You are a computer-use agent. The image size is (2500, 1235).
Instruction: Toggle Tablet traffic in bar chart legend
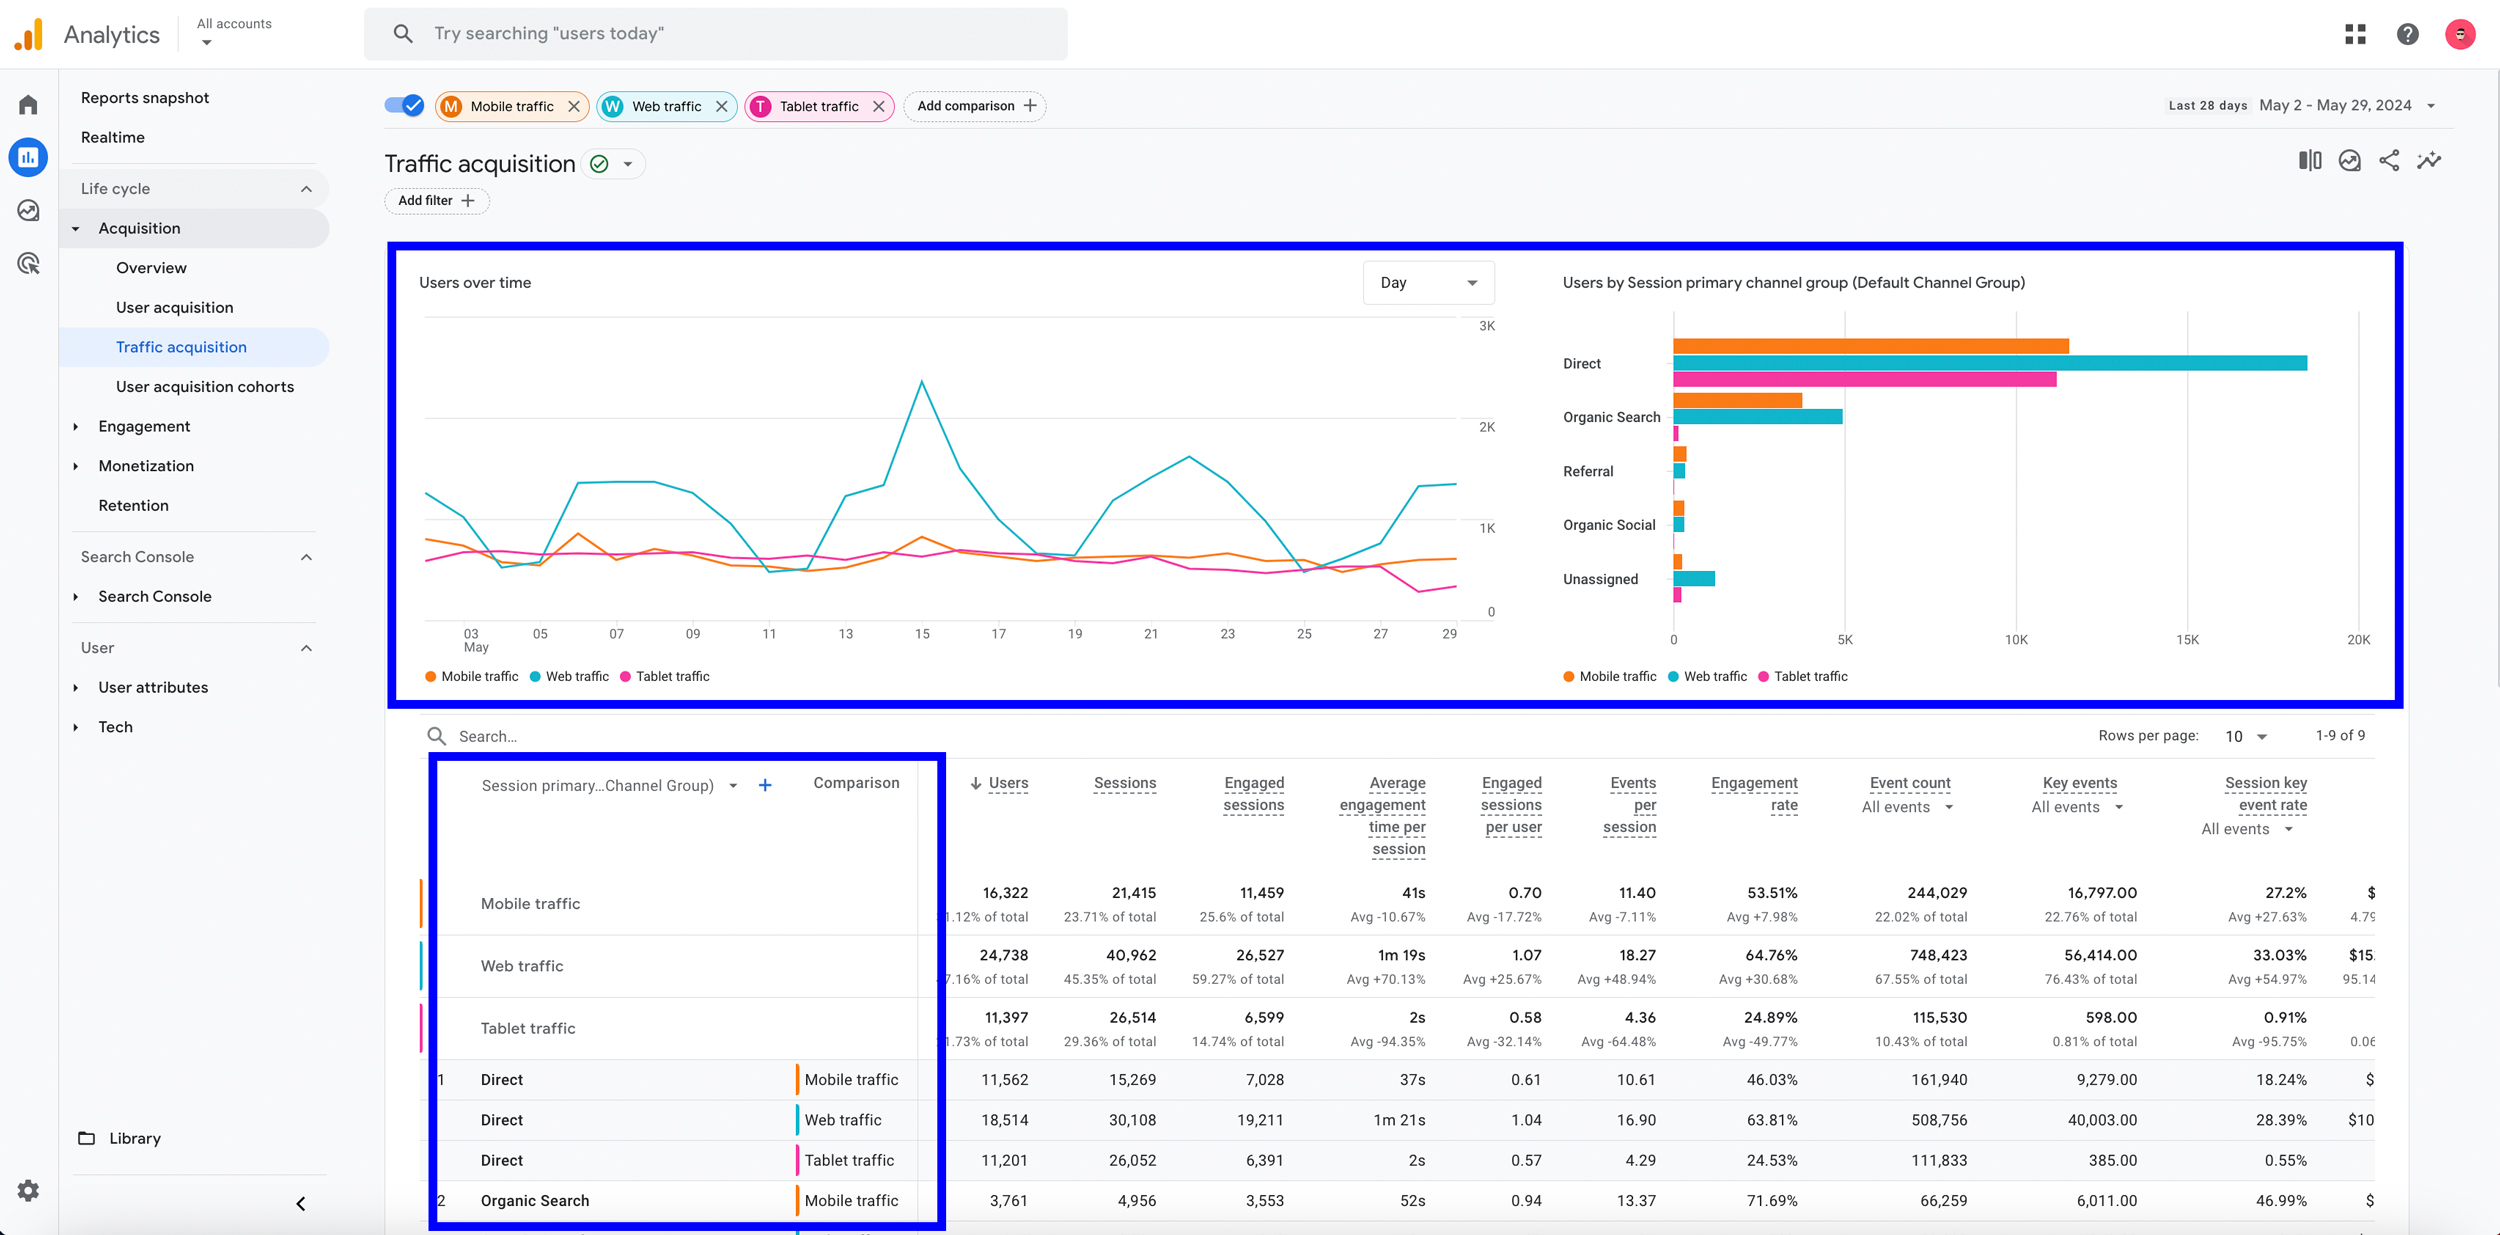[1803, 677]
